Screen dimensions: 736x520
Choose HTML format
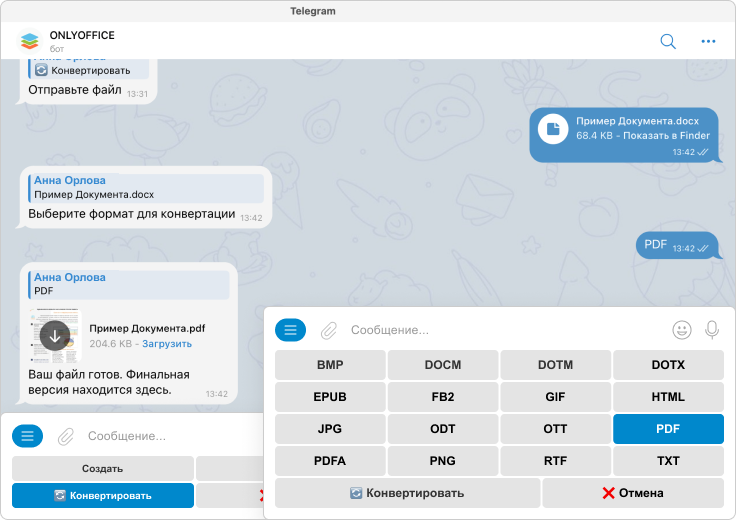coord(668,397)
